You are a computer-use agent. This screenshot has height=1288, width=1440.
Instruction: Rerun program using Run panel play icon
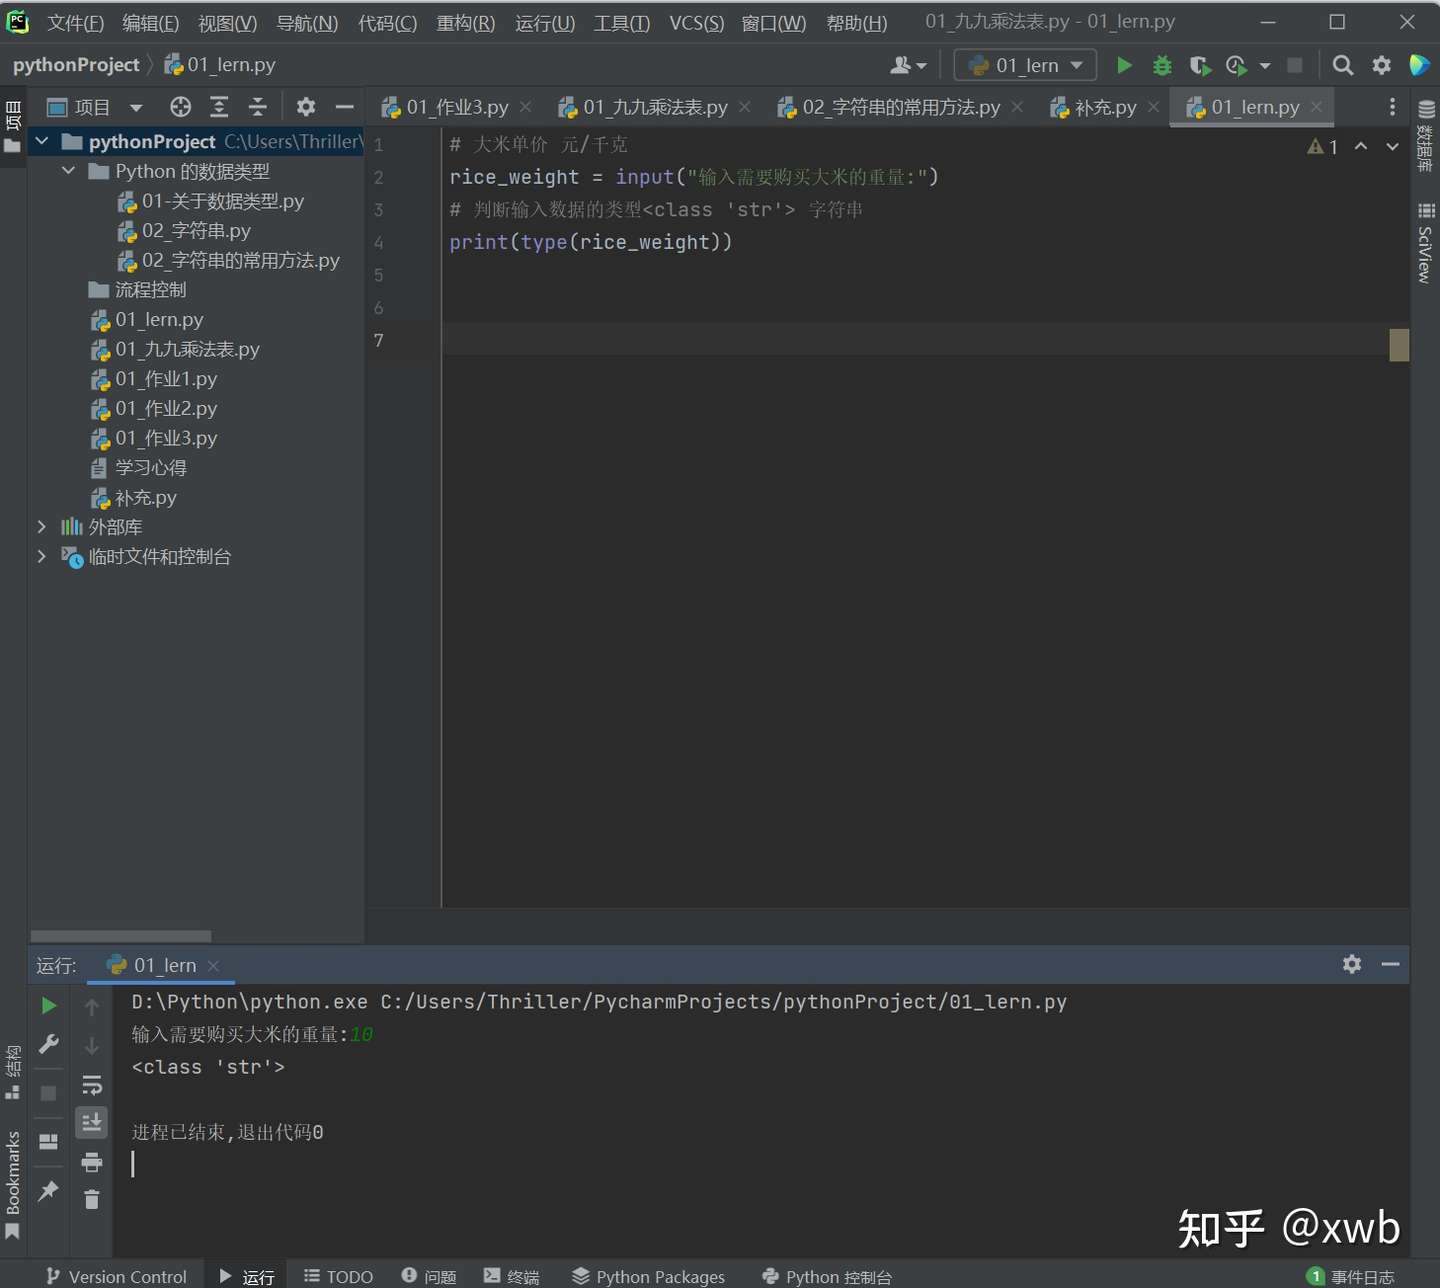pos(48,1006)
